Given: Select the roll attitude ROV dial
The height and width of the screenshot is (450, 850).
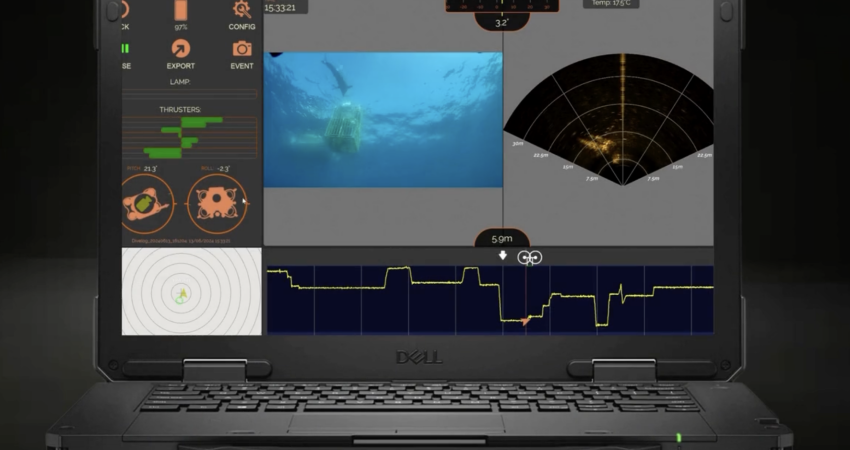Looking at the screenshot, I should 217,204.
